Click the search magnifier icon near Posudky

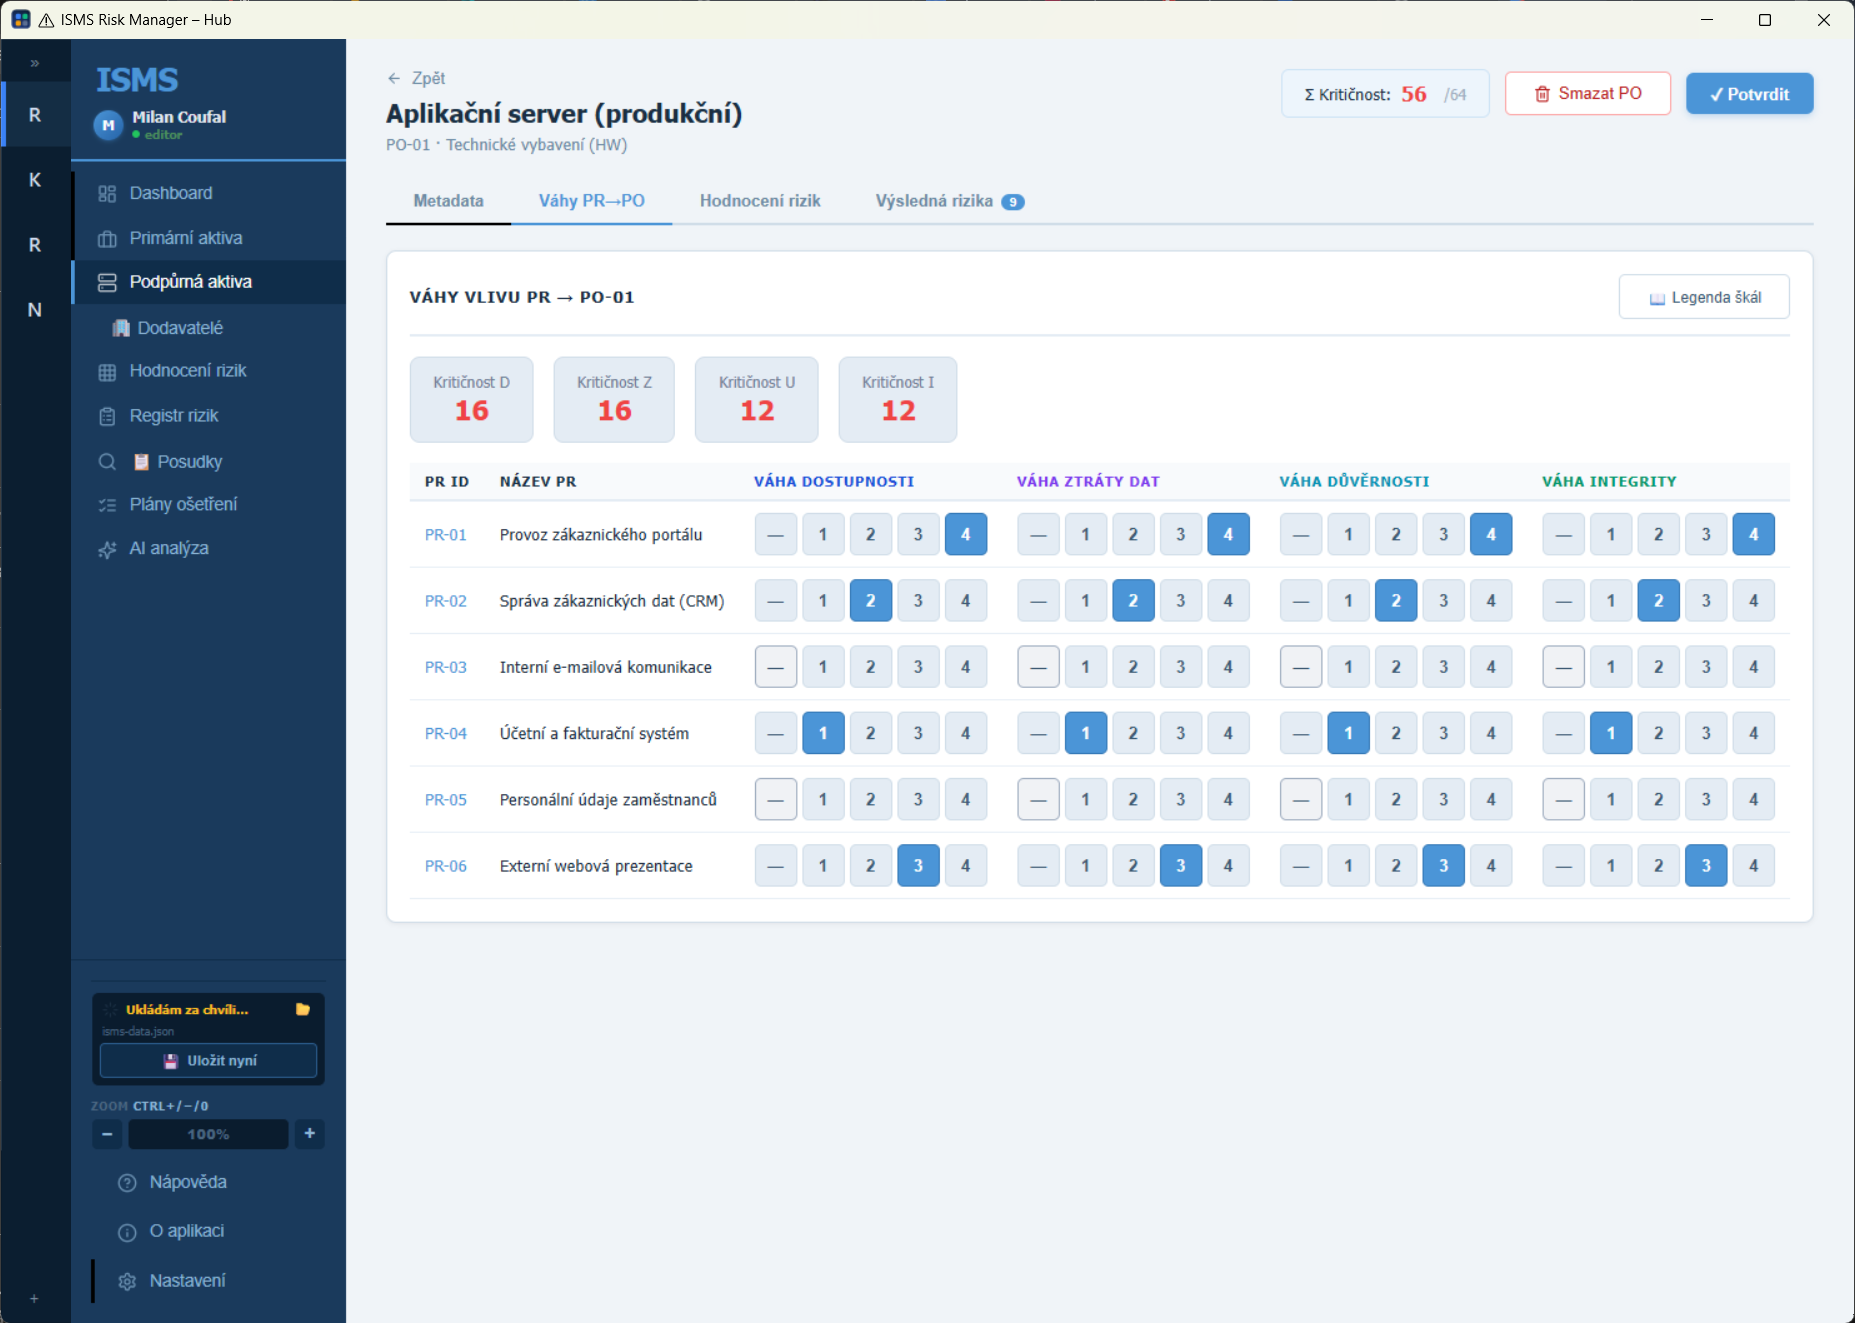click(x=107, y=462)
